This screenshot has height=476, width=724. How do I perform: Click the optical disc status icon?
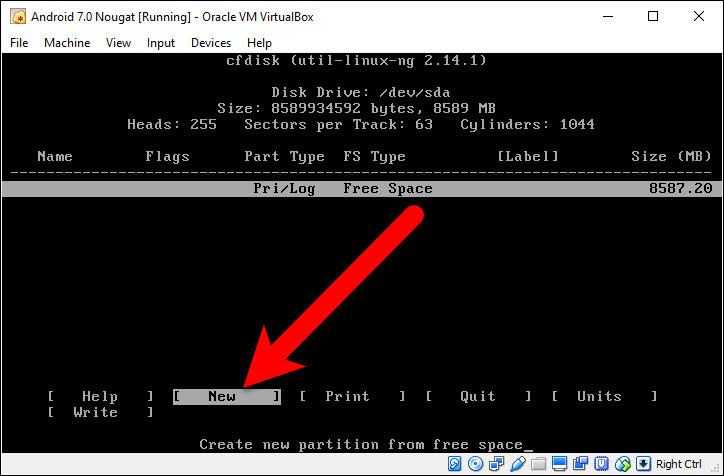475,464
